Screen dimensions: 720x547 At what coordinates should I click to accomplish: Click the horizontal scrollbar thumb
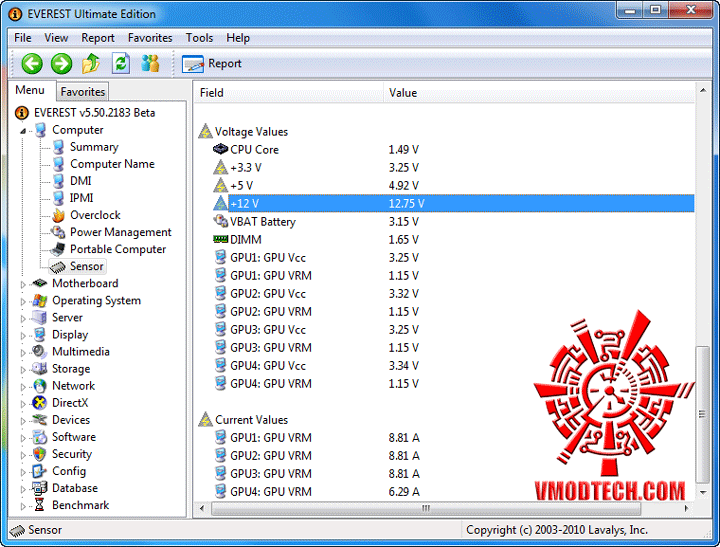pyautogui.click(x=426, y=508)
